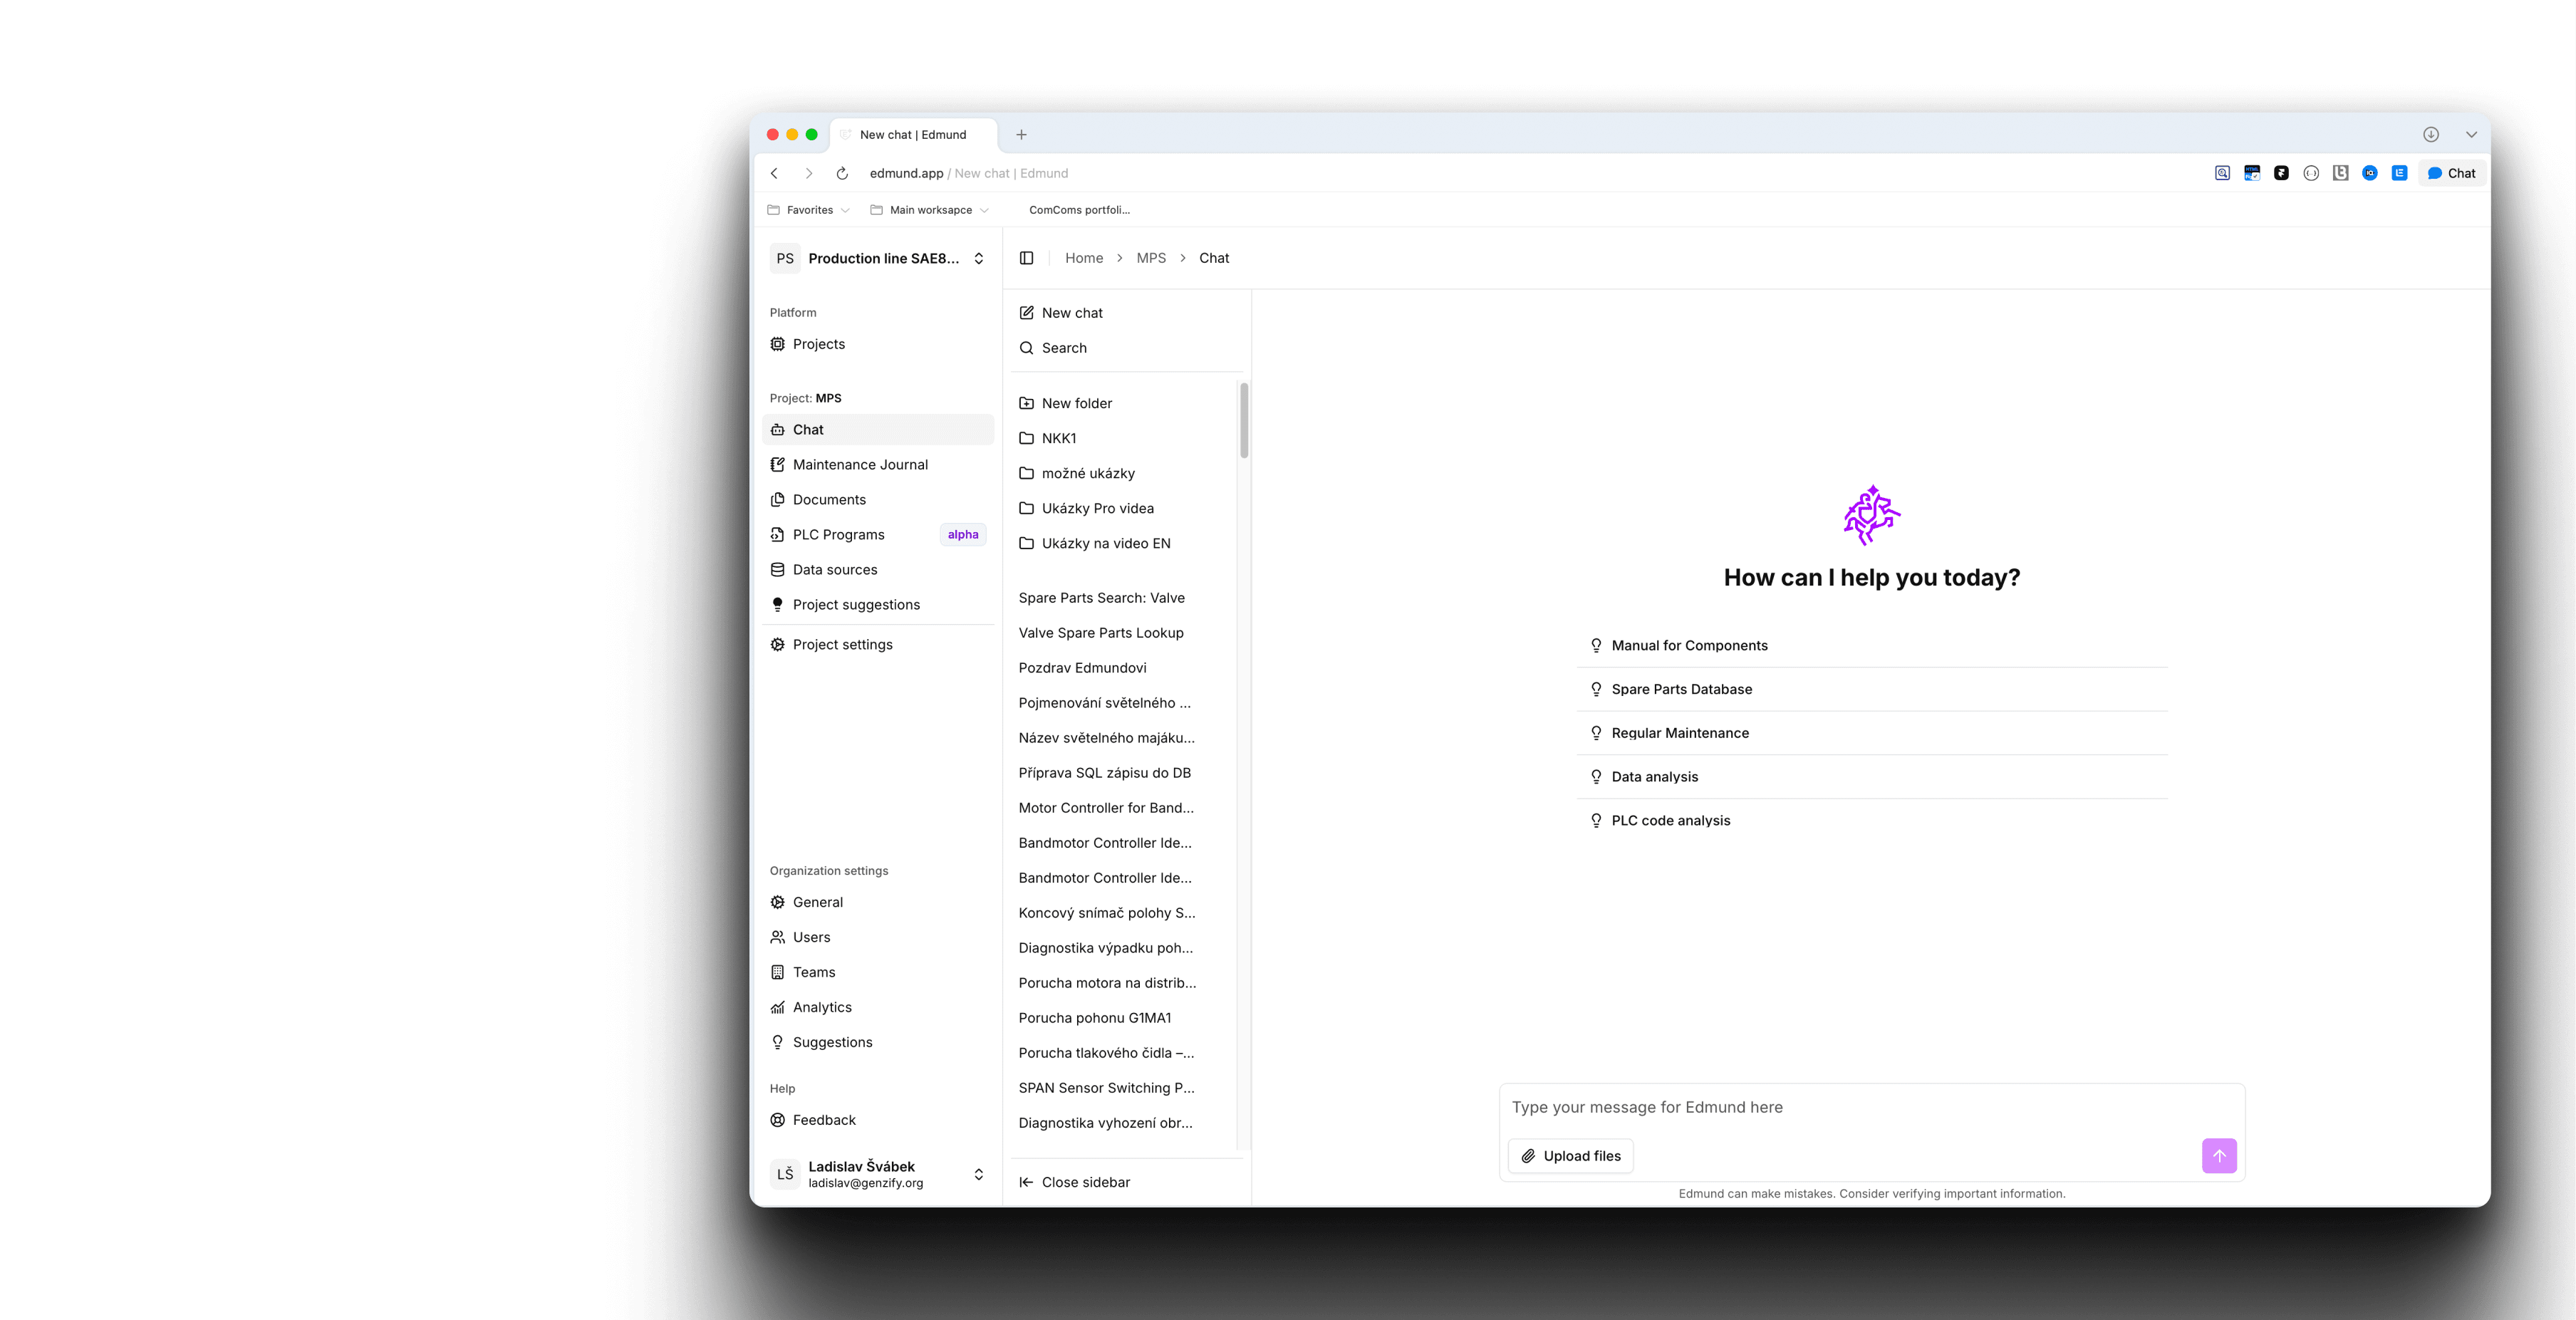Choose the PLC code analysis suggestion
Screen dimensions: 2576x1320
coord(1670,820)
